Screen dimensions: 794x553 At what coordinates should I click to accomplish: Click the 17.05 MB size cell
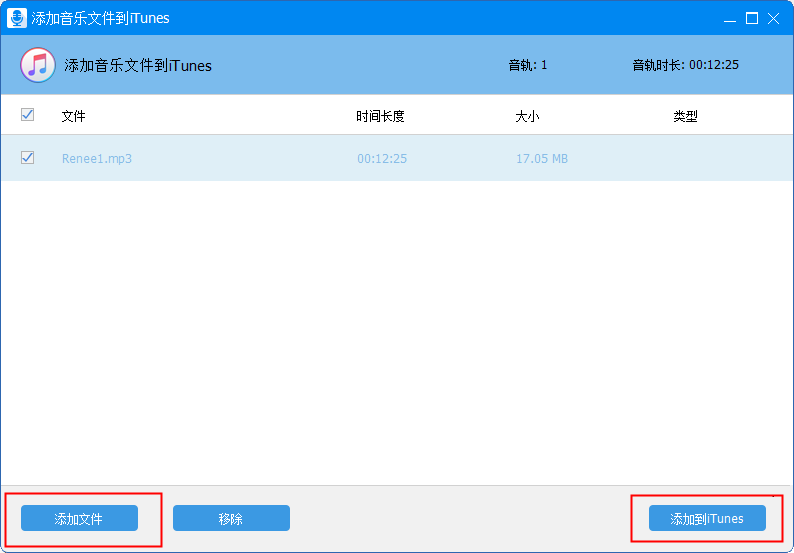(542, 159)
